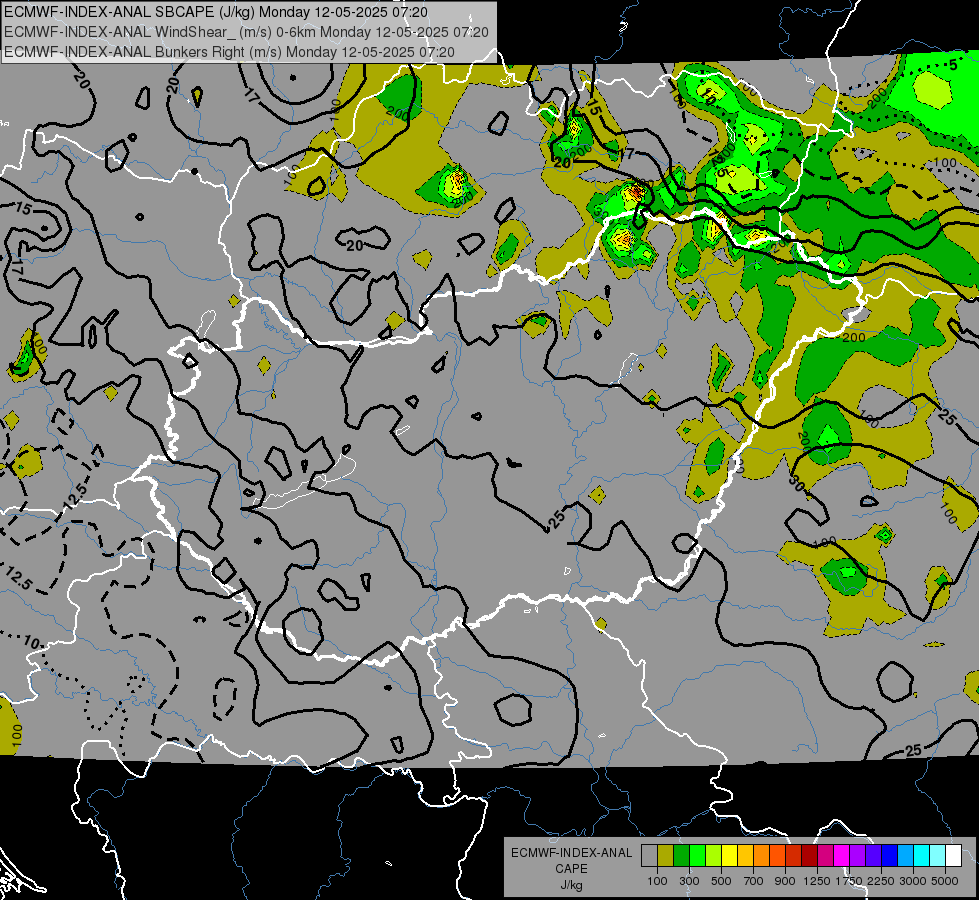Screen dimensions: 979x900
Task: Click the 500 legend scale value
Action: (721, 881)
